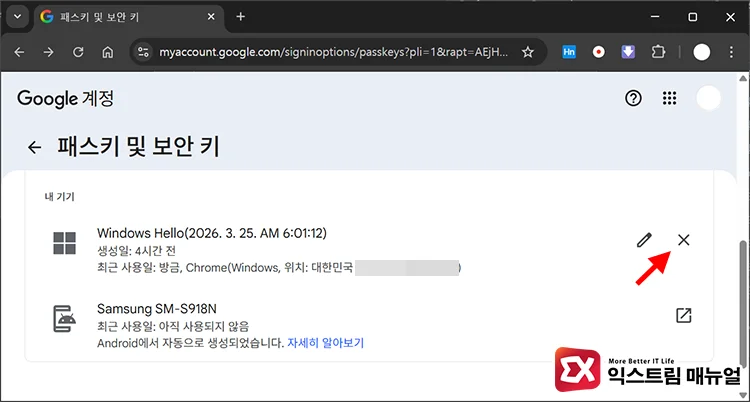Open Google account help icon
The image size is (750, 402).
[x=633, y=99]
